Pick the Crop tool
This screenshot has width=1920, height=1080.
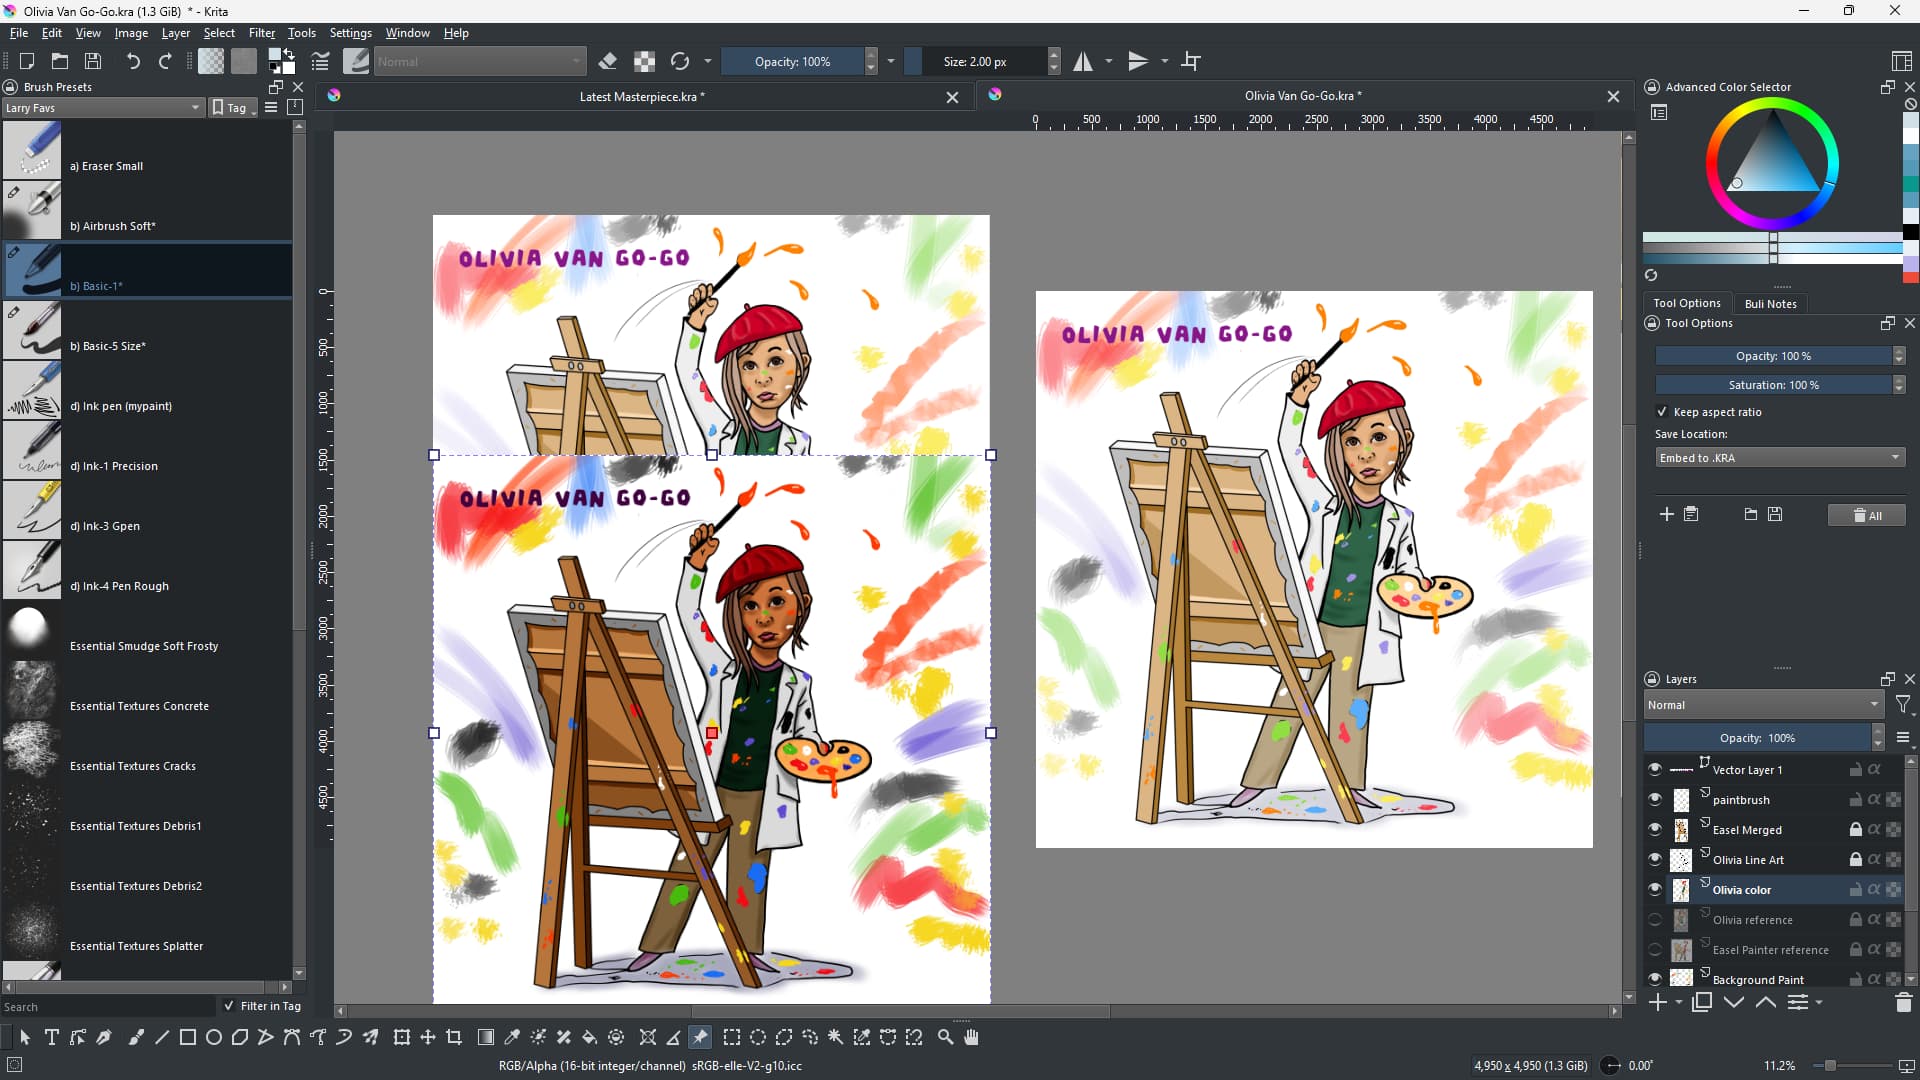454,1037
